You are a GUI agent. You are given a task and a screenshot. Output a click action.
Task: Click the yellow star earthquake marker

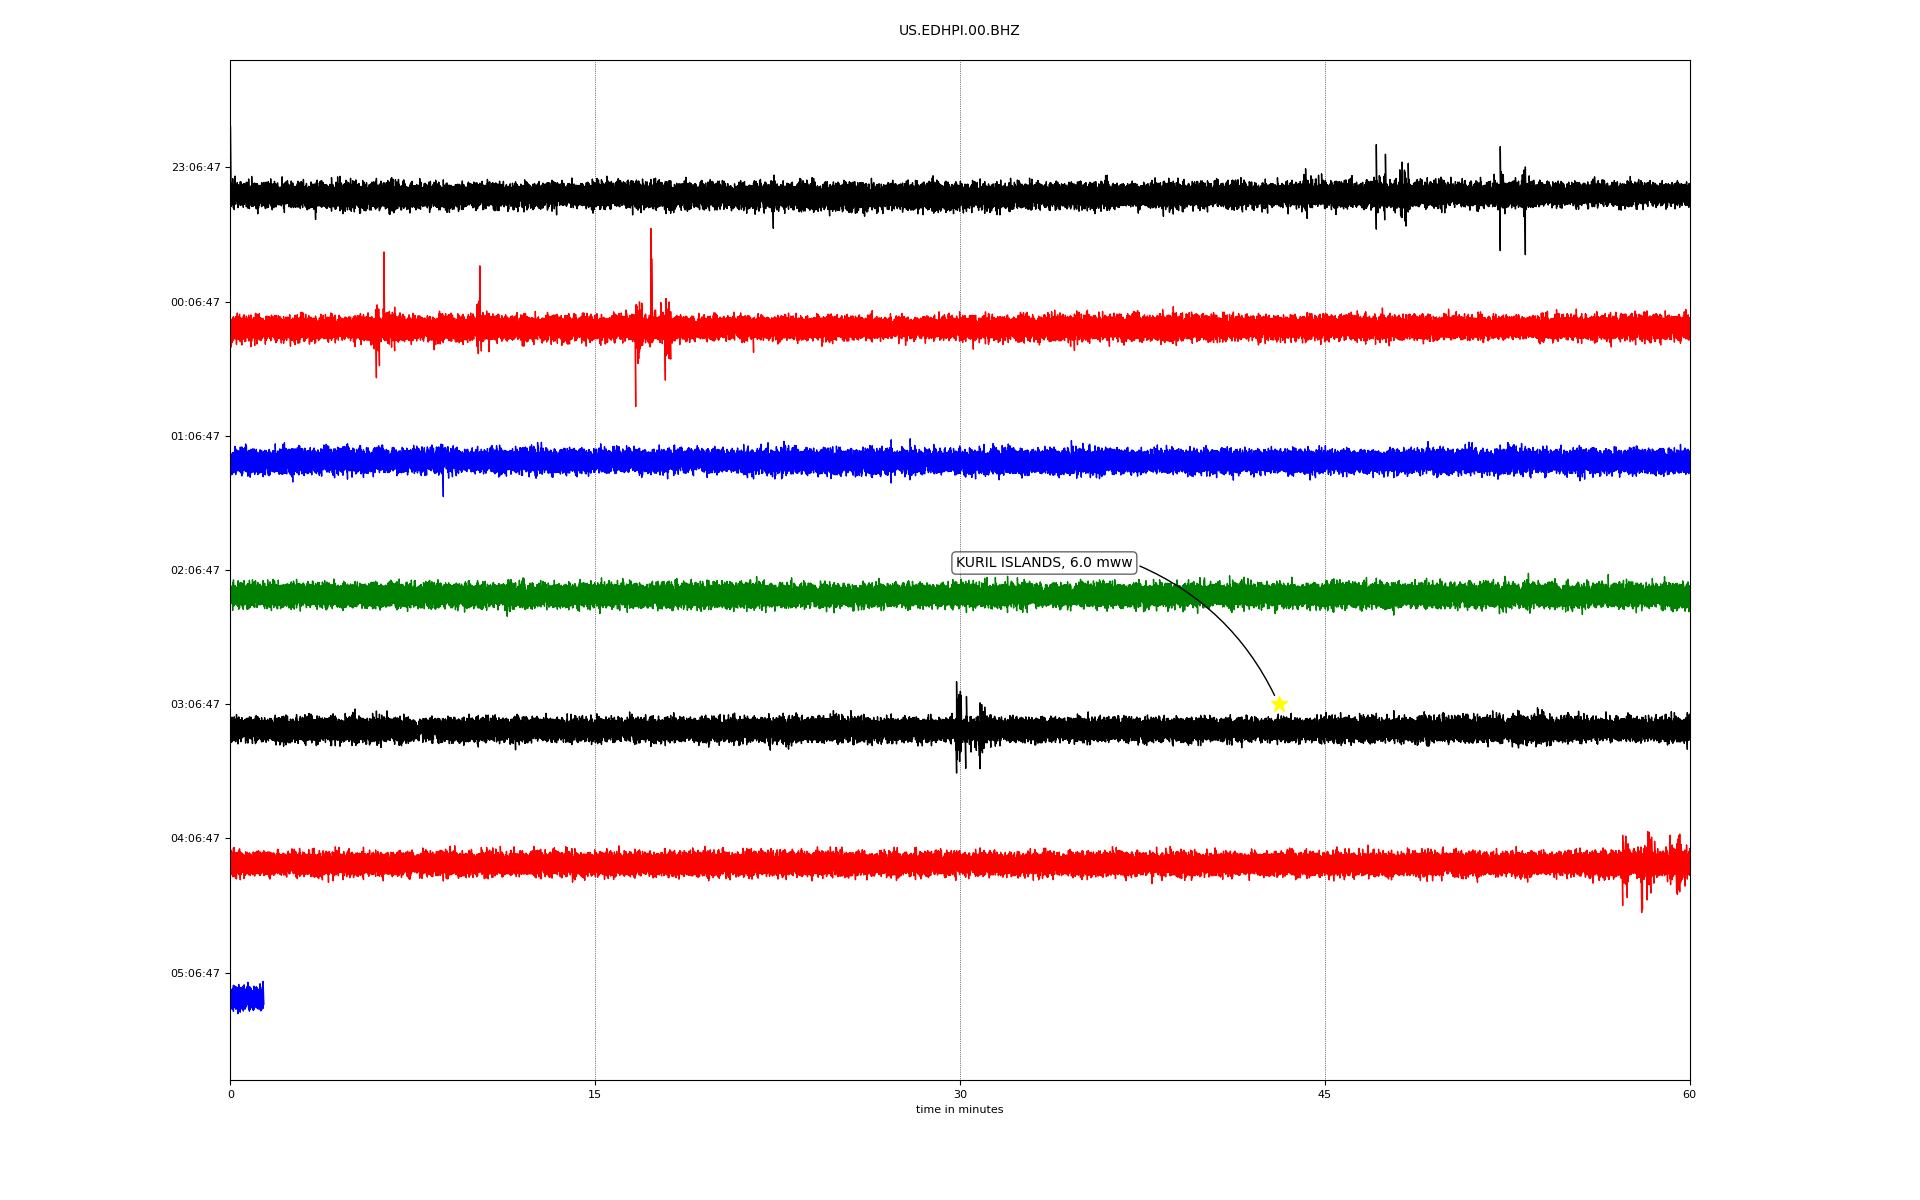tap(1279, 704)
